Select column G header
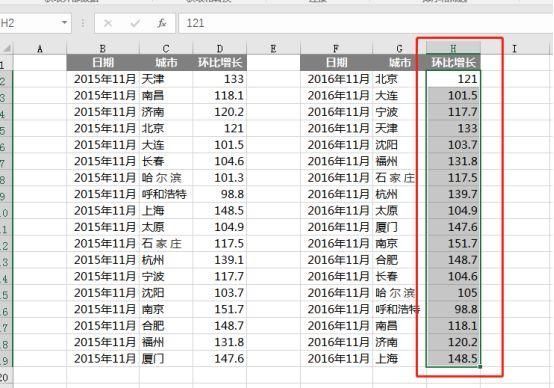The width and height of the screenshot is (554, 388). (x=399, y=48)
